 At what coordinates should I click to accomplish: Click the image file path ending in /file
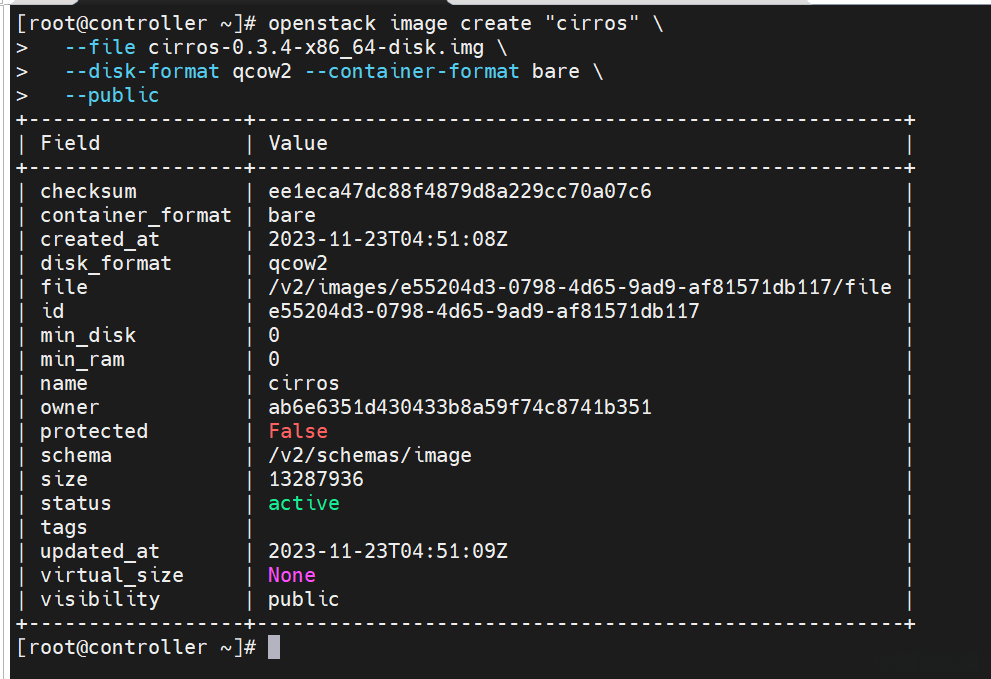[579, 287]
